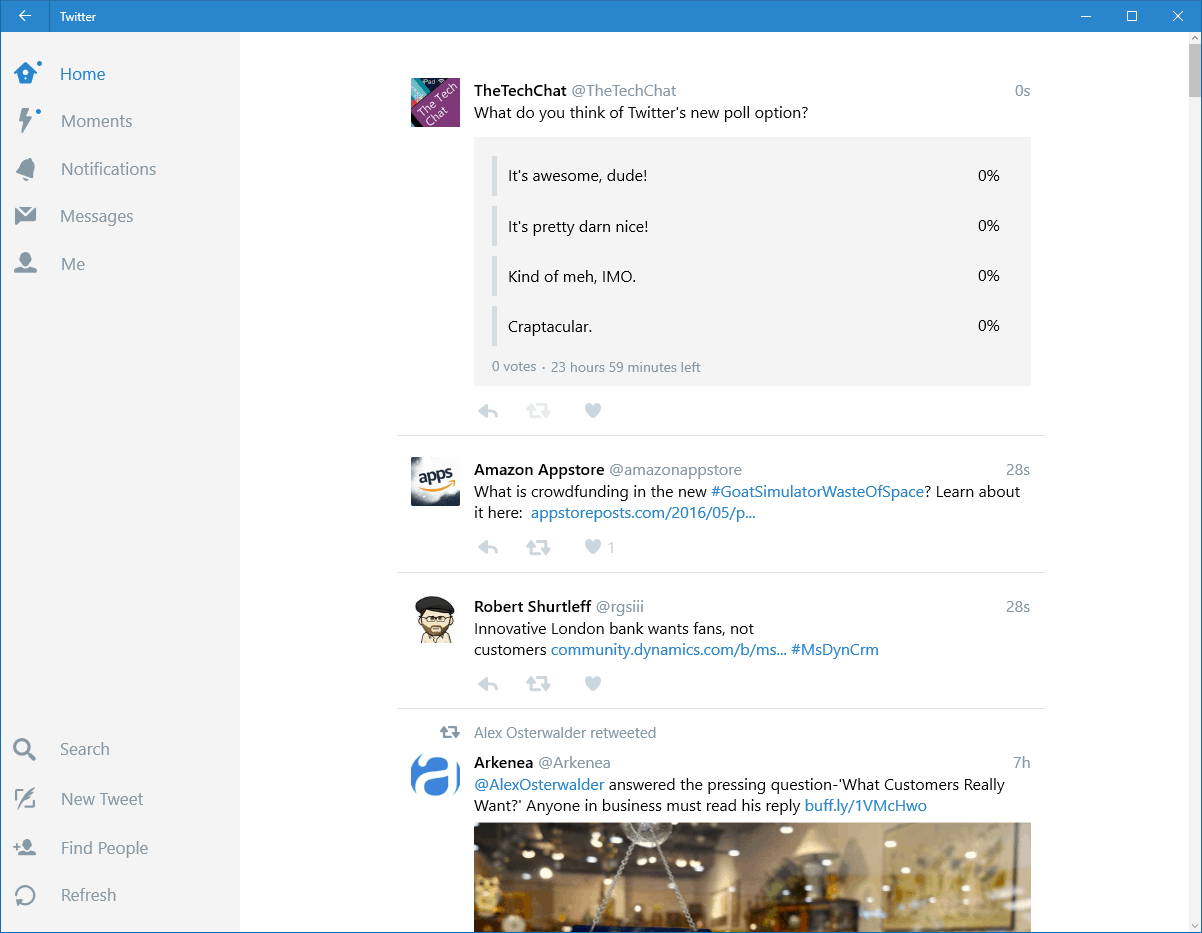Image resolution: width=1202 pixels, height=933 pixels.
Task: Open the appstoreposts.com link
Action: point(643,513)
